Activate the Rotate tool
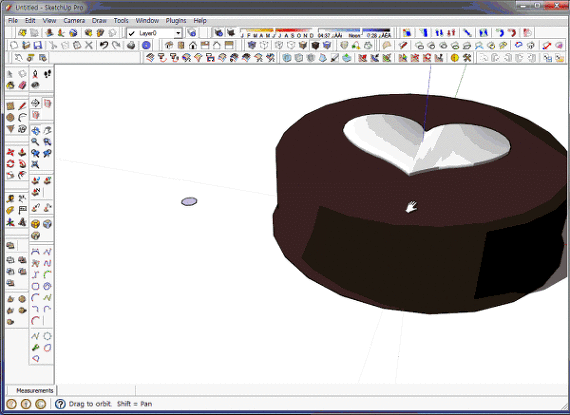Image resolution: width=570 pixels, height=415 pixels. click(10, 164)
